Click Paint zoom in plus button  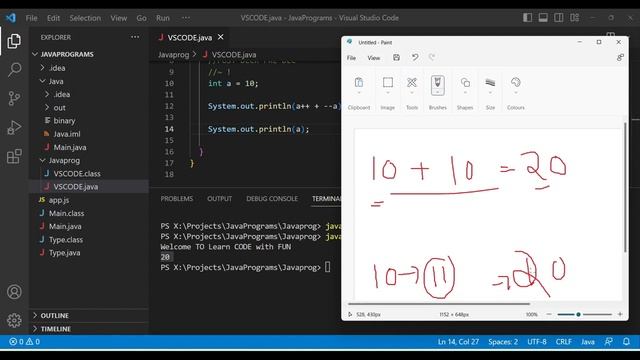(620, 314)
